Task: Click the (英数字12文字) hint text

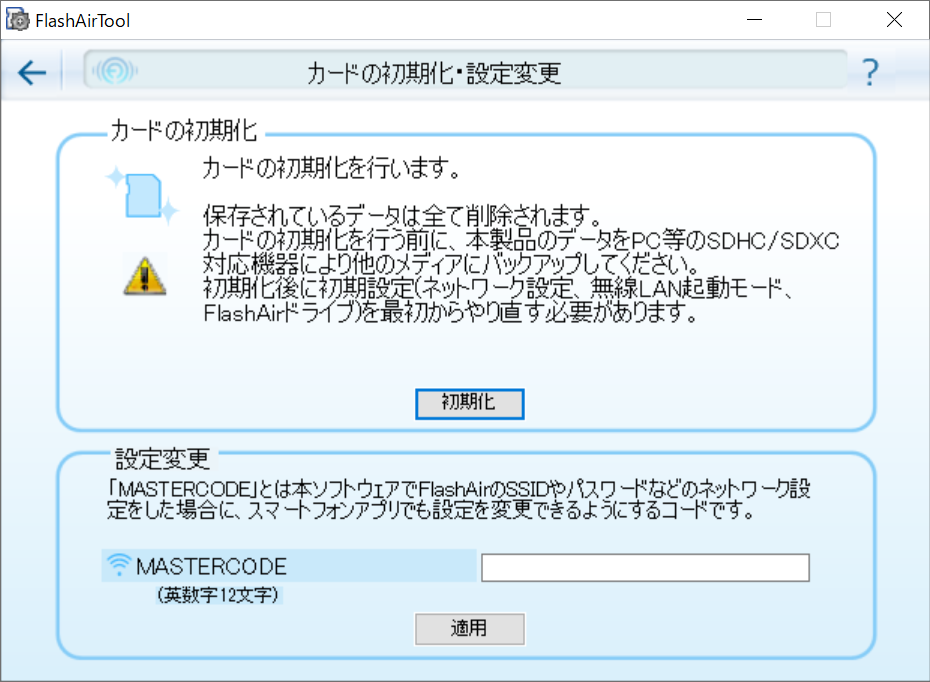Action: tap(219, 596)
